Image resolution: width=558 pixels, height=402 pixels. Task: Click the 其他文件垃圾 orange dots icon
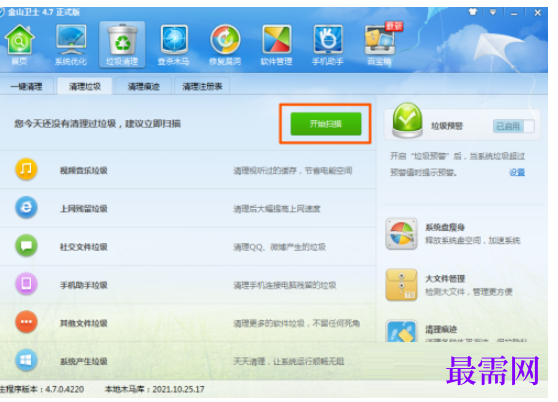click(26, 322)
